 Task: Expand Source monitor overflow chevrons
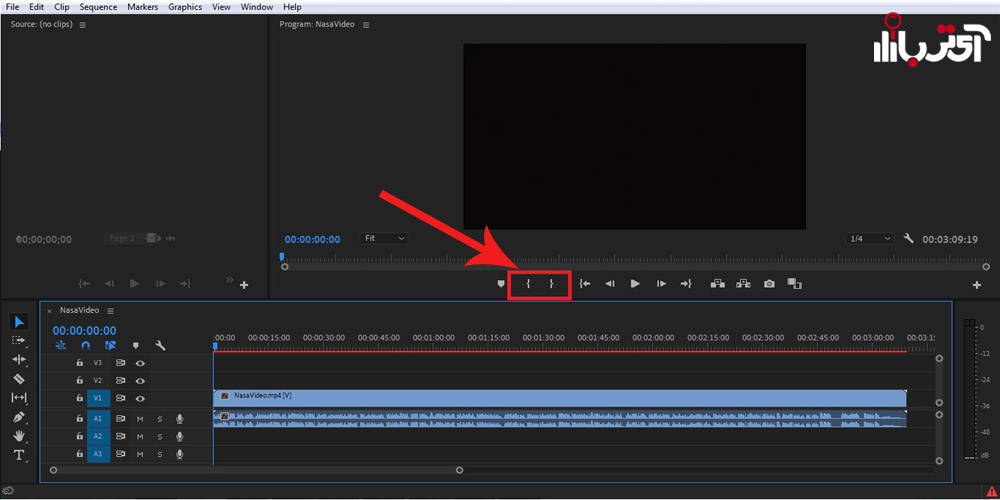tap(230, 280)
